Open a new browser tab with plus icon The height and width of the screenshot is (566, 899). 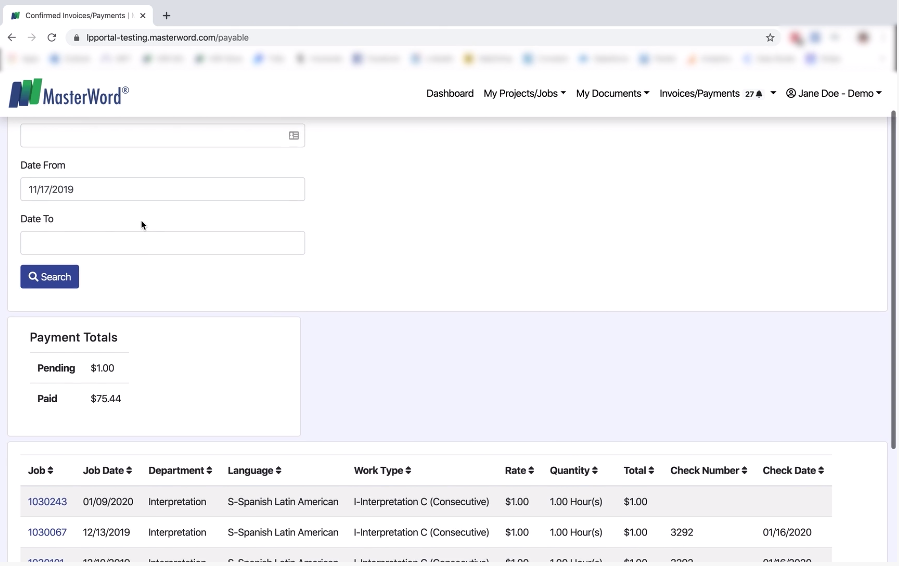click(x=166, y=15)
